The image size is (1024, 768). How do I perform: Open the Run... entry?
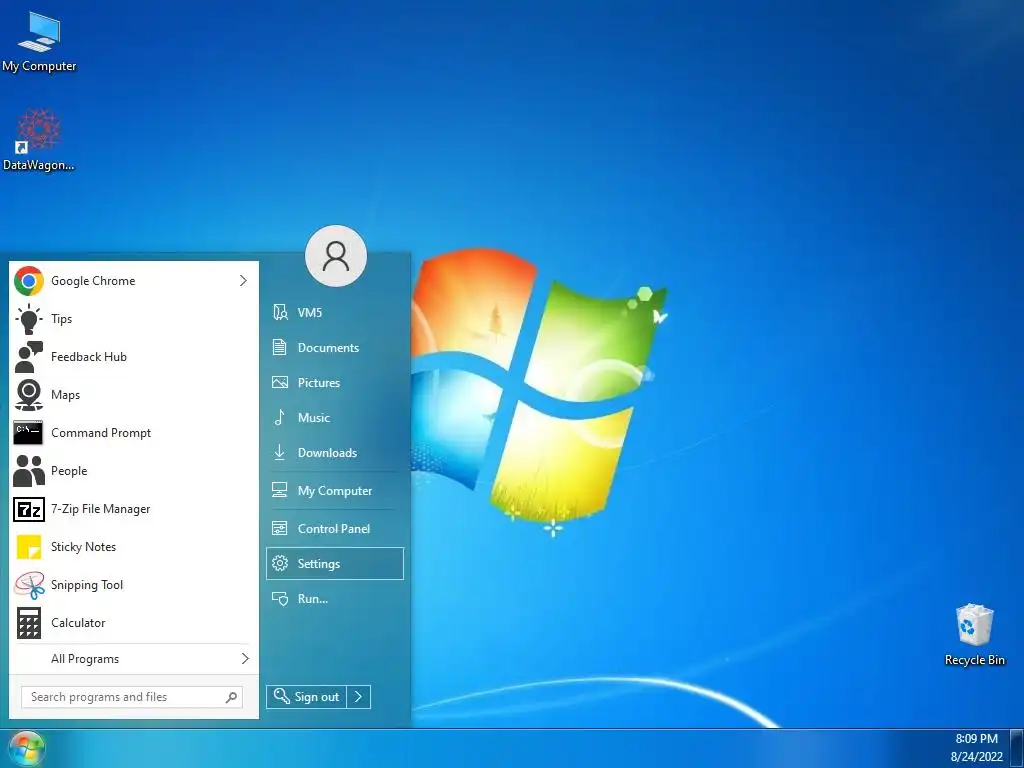[334, 598]
